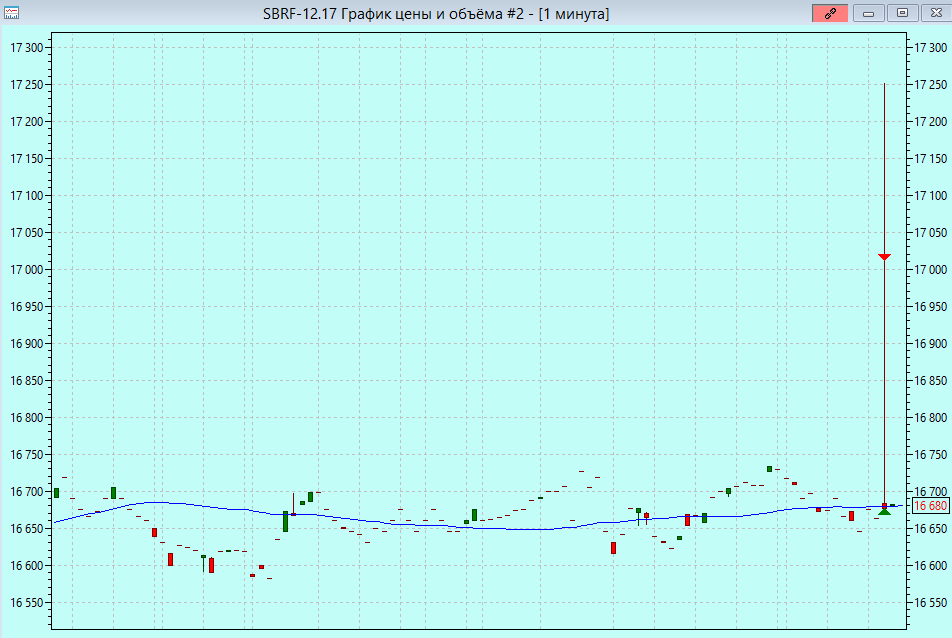This screenshot has height=638, width=952.
Task: Click the current price label 16 680
Action: tap(930, 506)
